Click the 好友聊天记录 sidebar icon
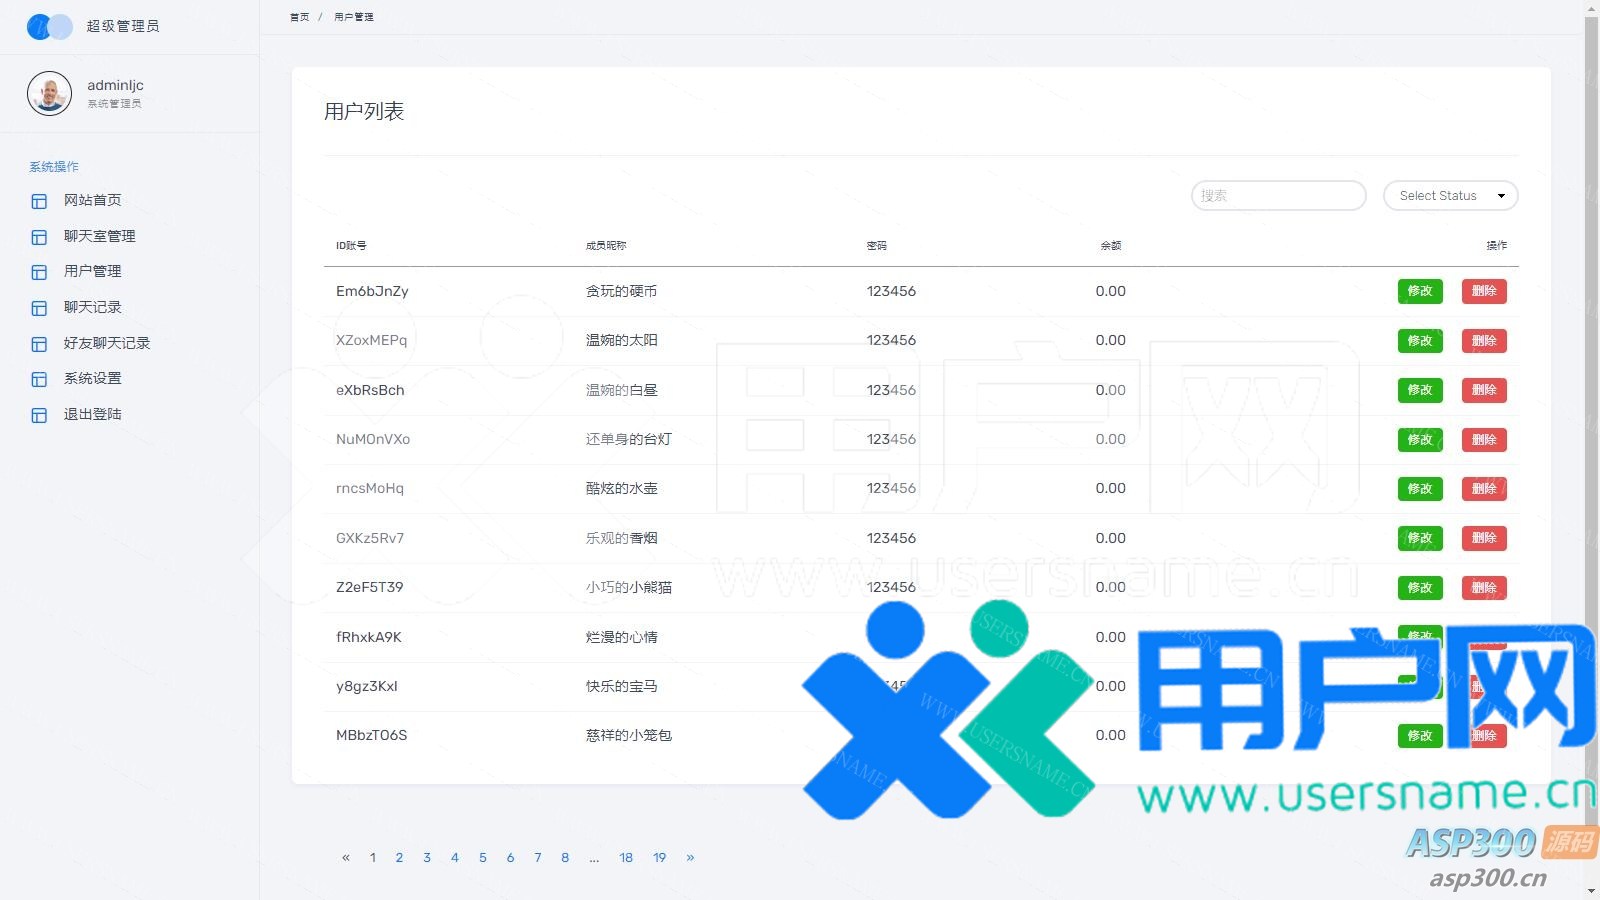Screen dimensions: 1600x900 point(39,344)
